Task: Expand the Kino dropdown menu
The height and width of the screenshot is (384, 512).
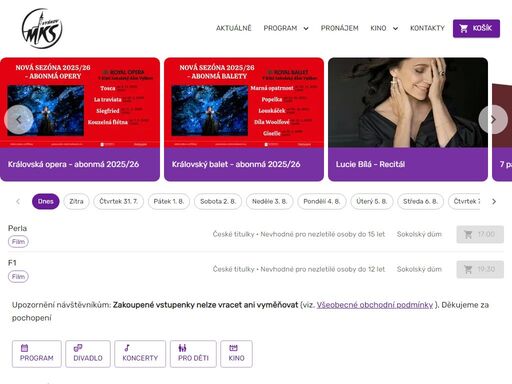Action: coord(384,28)
